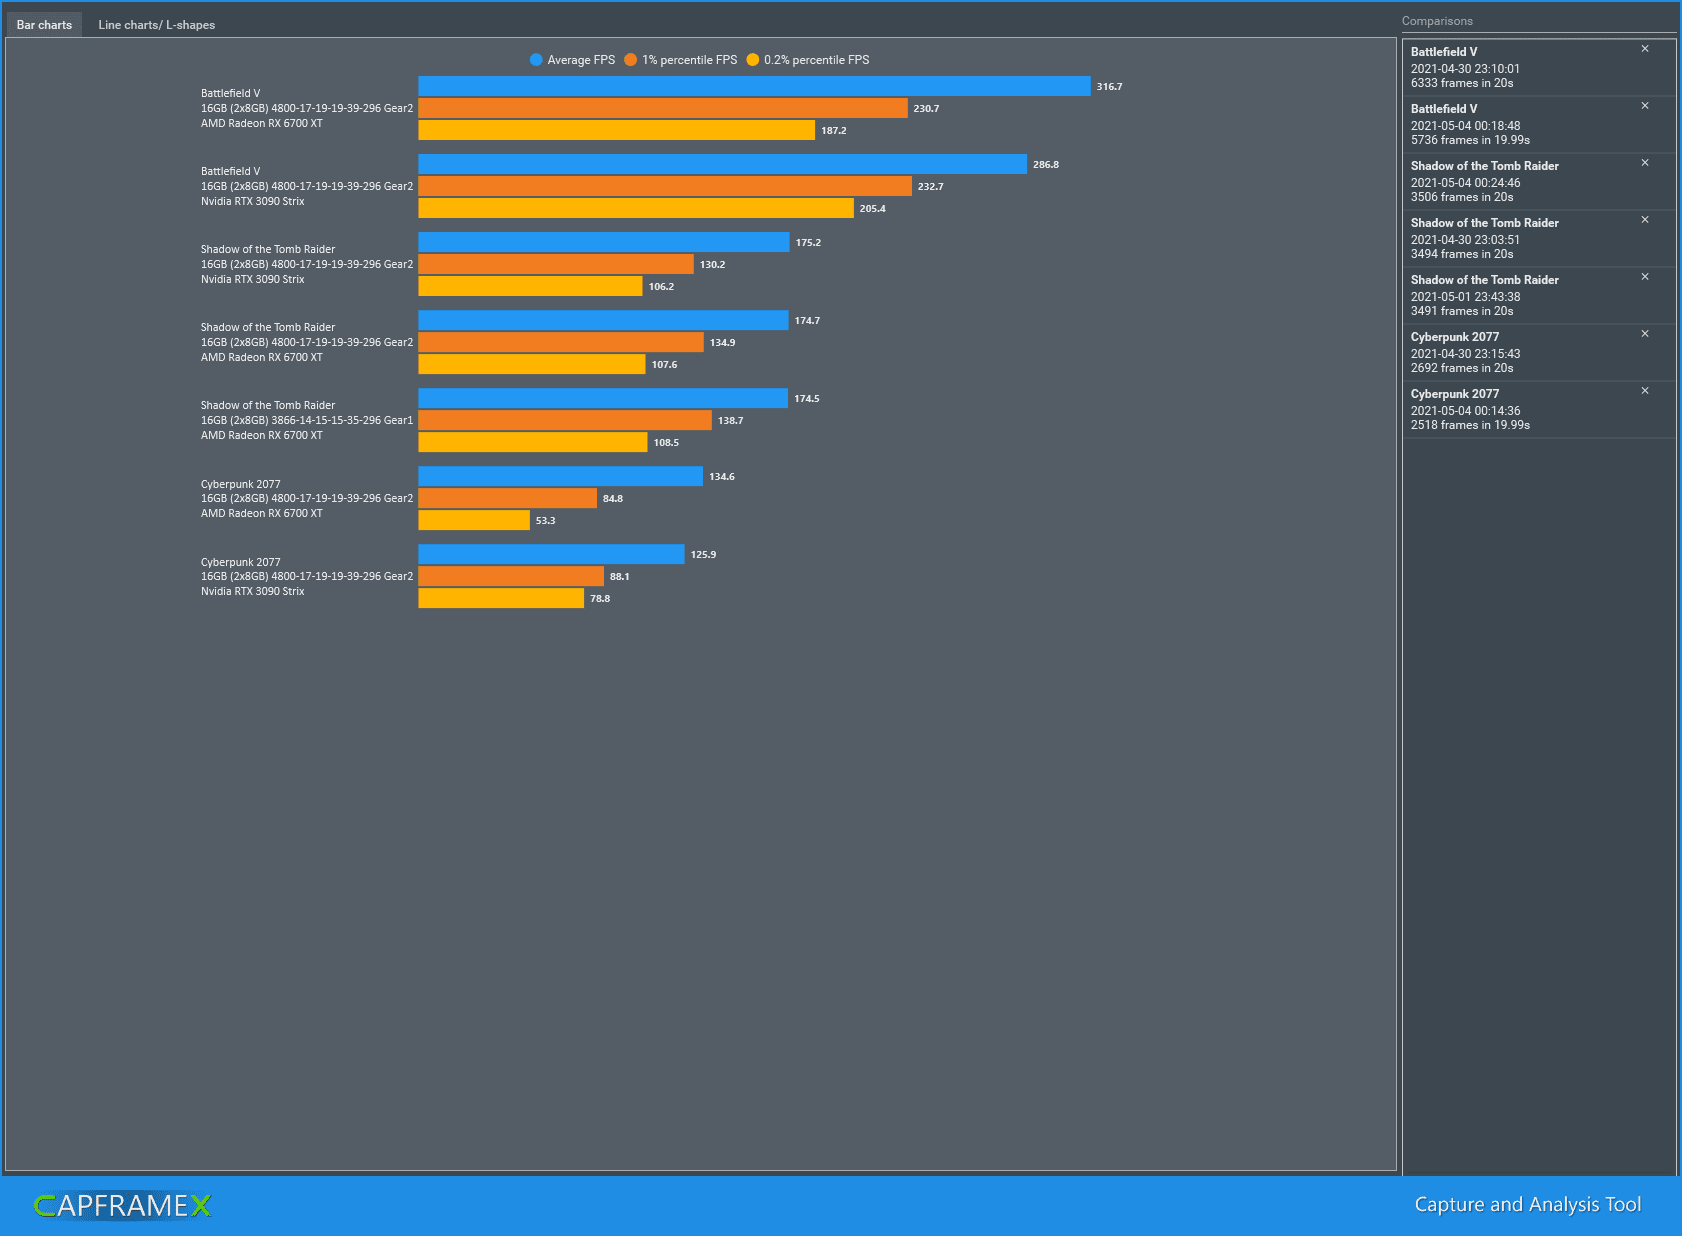
Task: Click the 175.2 average FPS bar
Action: [x=604, y=242]
